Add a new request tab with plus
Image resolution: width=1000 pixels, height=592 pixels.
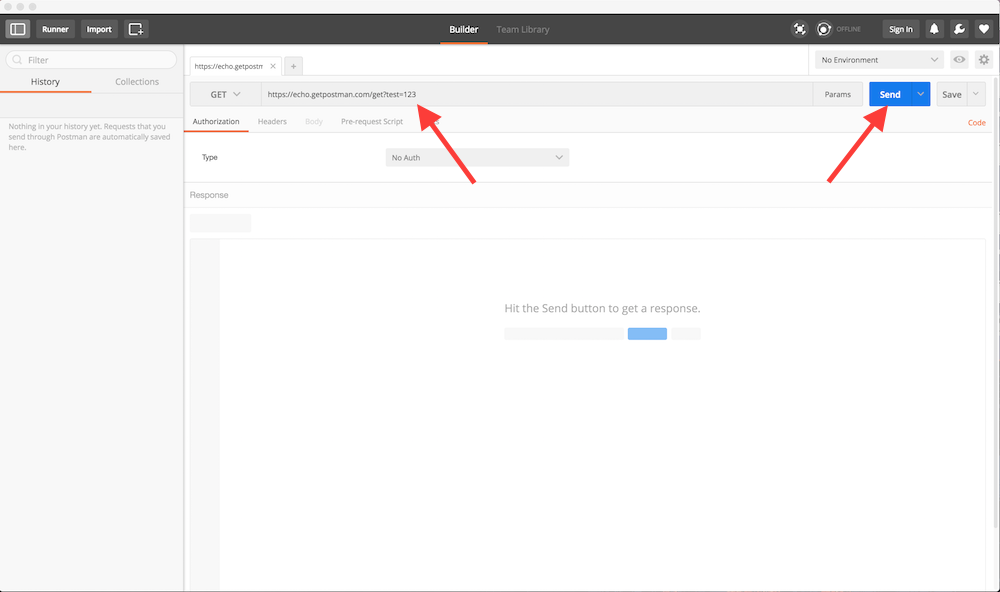[x=293, y=66]
